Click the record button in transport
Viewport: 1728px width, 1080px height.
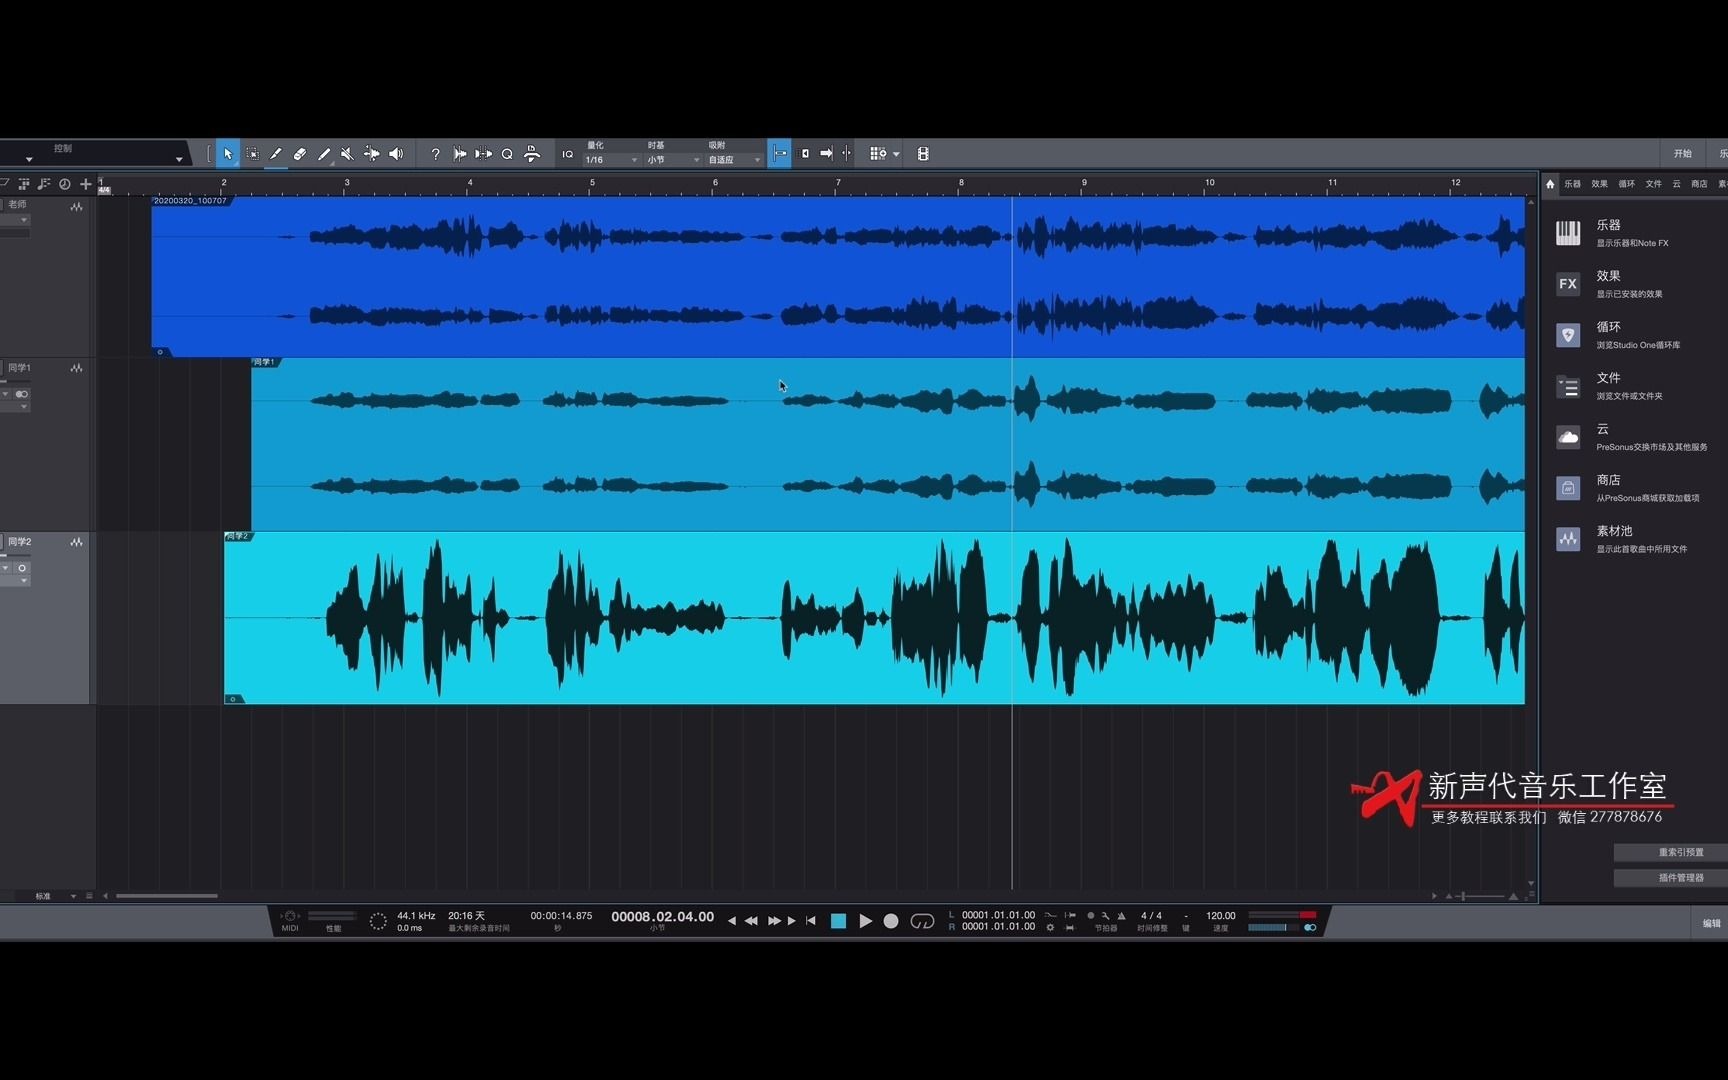click(891, 921)
